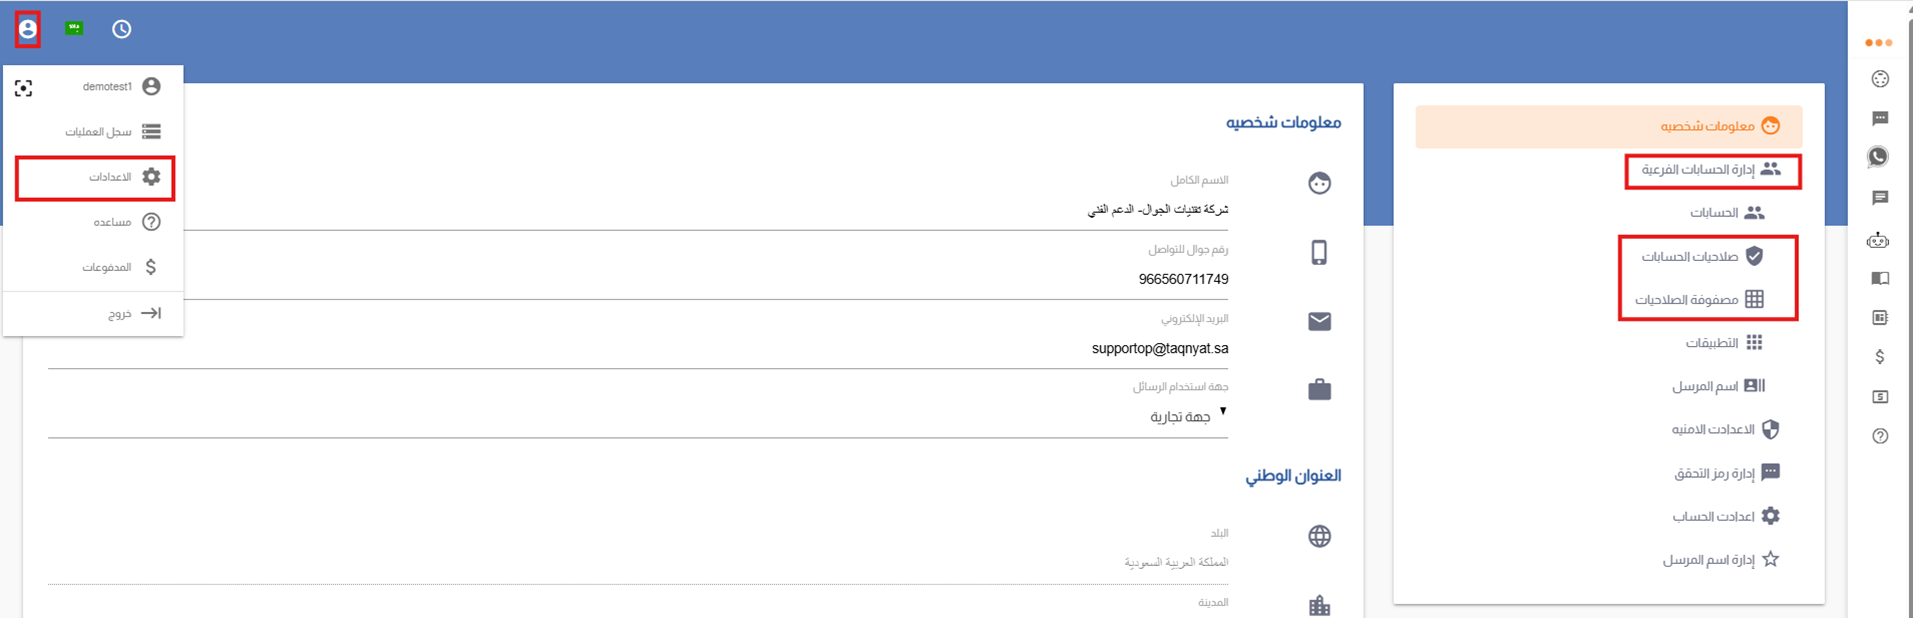Click the fullscreen focus icon near demotest1
This screenshot has height=618, width=1913.
tap(24, 88)
